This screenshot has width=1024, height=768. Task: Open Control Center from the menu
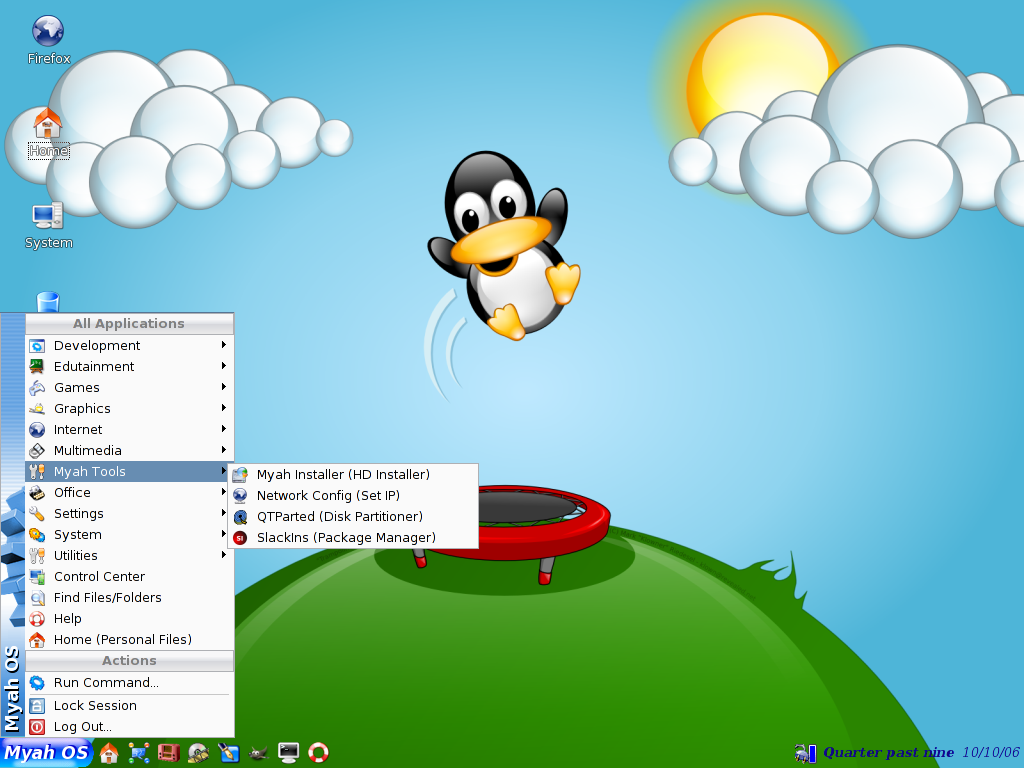(129, 576)
